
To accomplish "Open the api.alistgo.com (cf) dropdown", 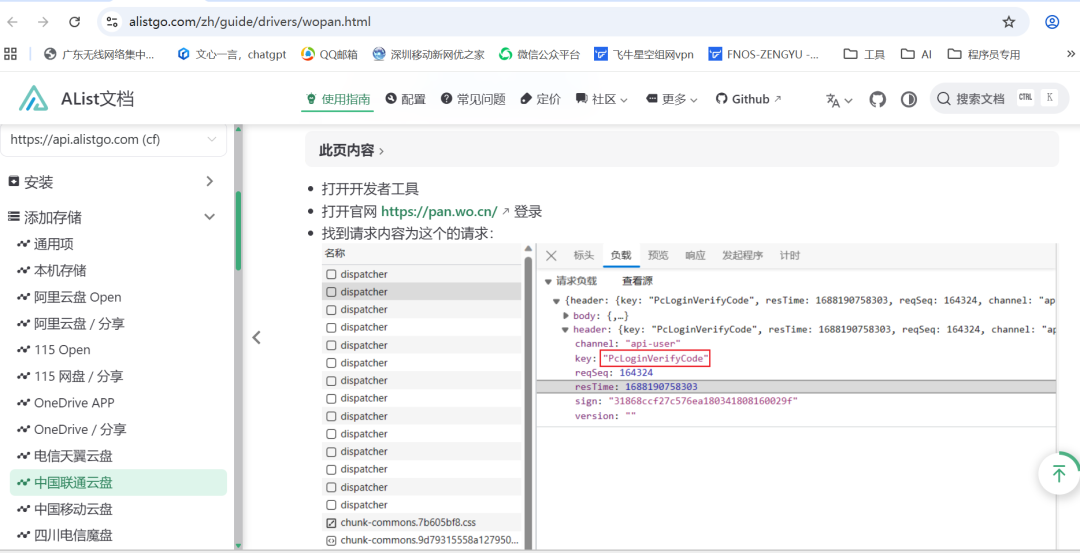I will pyautogui.click(x=114, y=140).
